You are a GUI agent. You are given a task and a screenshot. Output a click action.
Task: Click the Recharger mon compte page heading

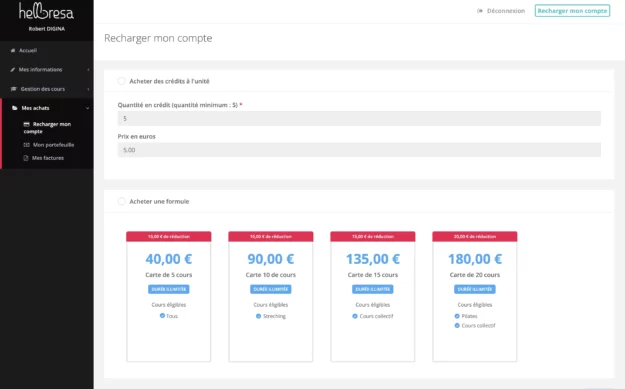(x=158, y=38)
